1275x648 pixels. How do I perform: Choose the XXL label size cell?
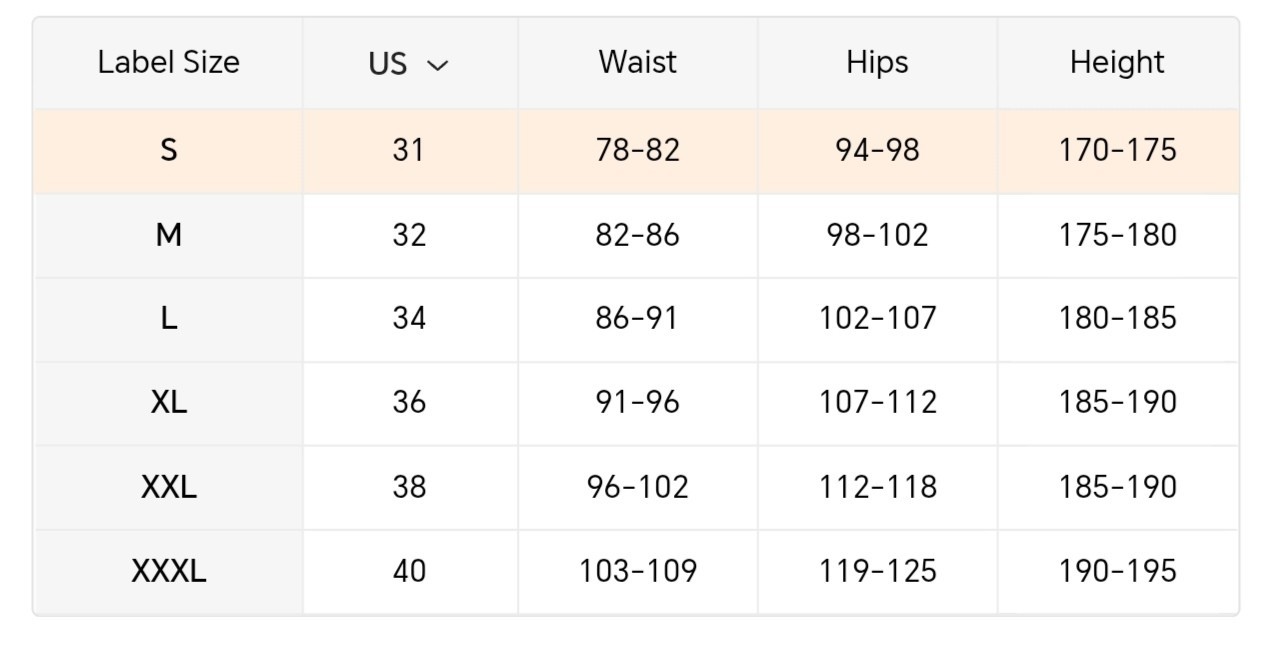(x=168, y=487)
